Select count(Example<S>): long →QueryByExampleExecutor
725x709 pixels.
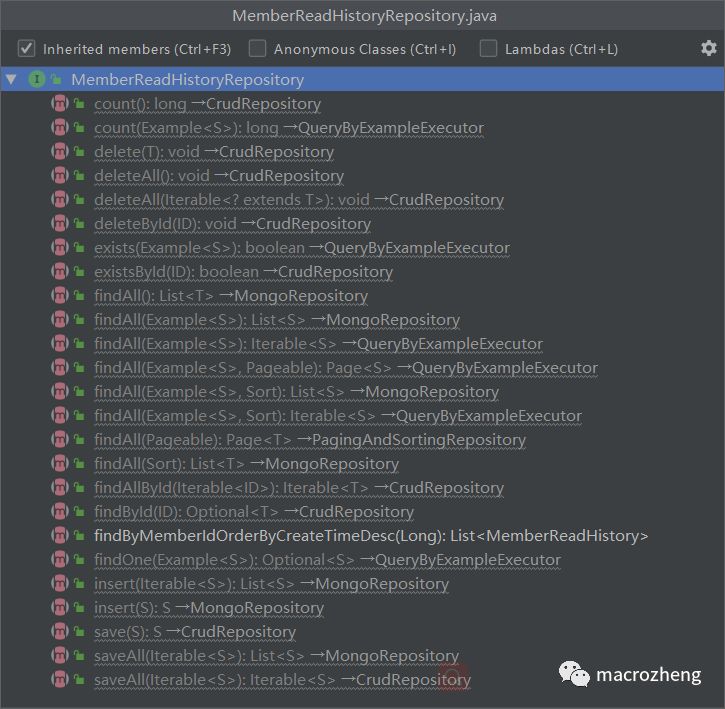point(289,128)
